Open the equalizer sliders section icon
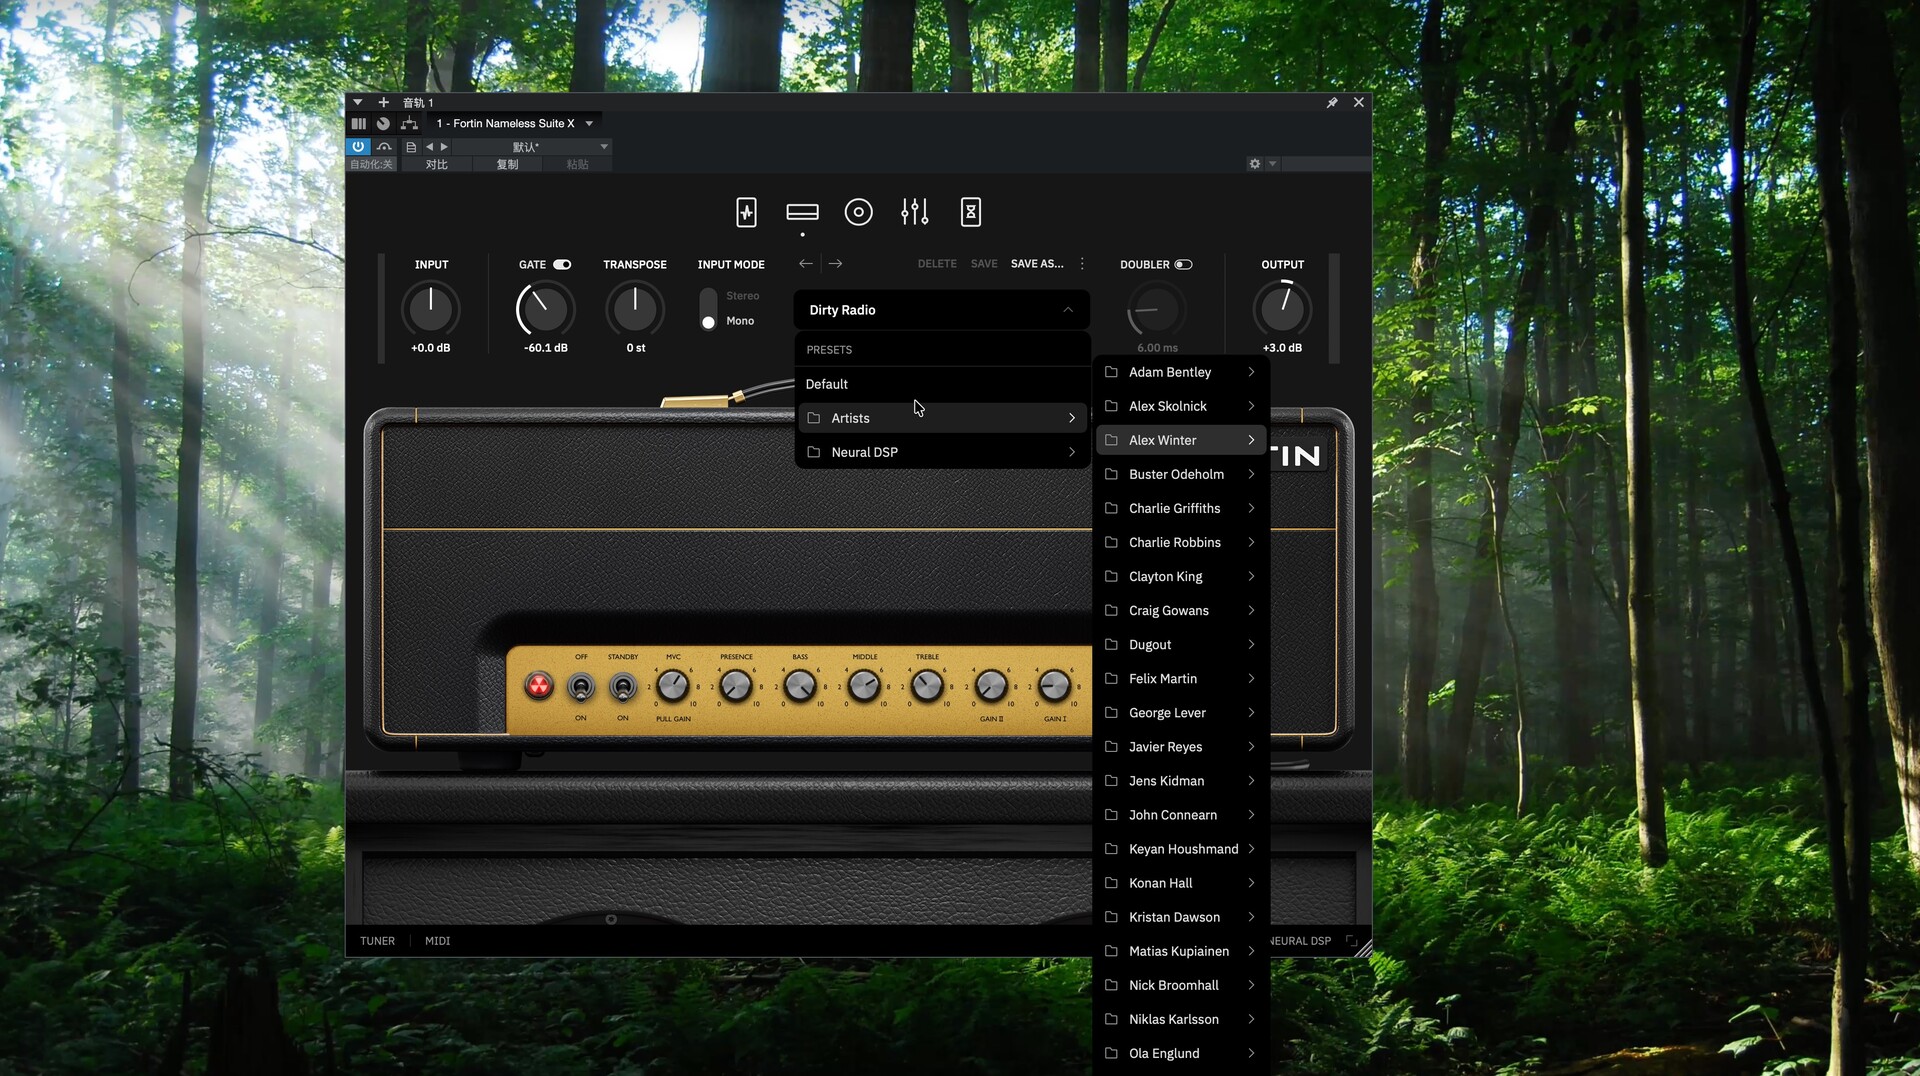 click(914, 212)
